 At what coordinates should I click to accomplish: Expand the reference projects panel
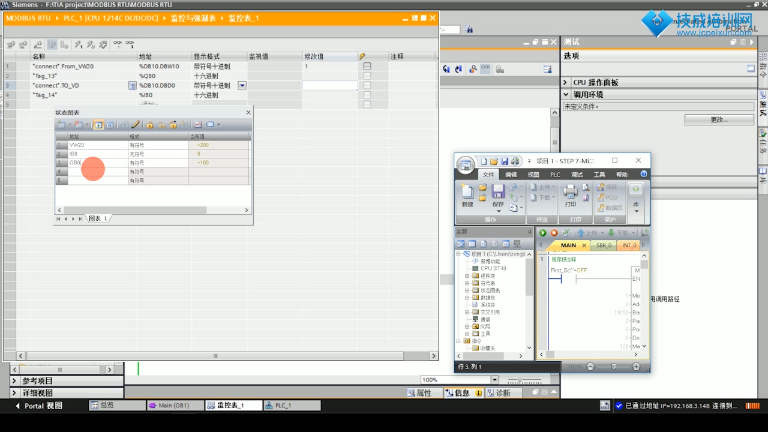(14, 381)
